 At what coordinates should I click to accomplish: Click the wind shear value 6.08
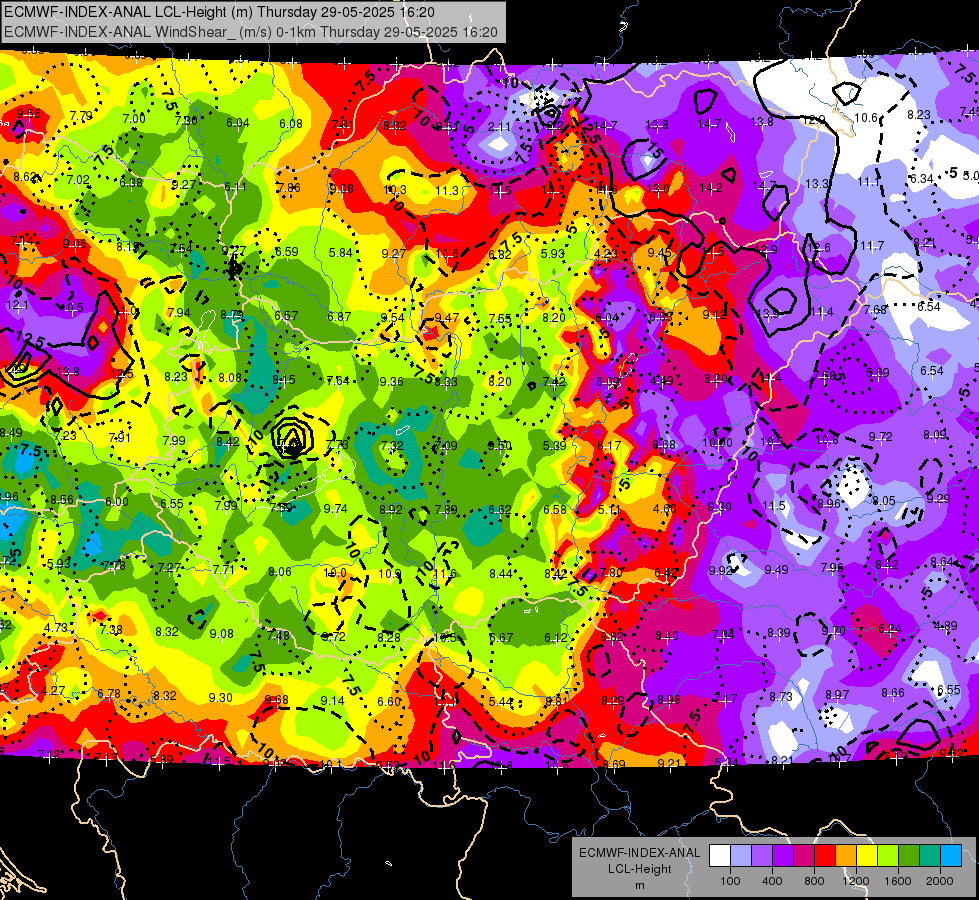coord(291,124)
